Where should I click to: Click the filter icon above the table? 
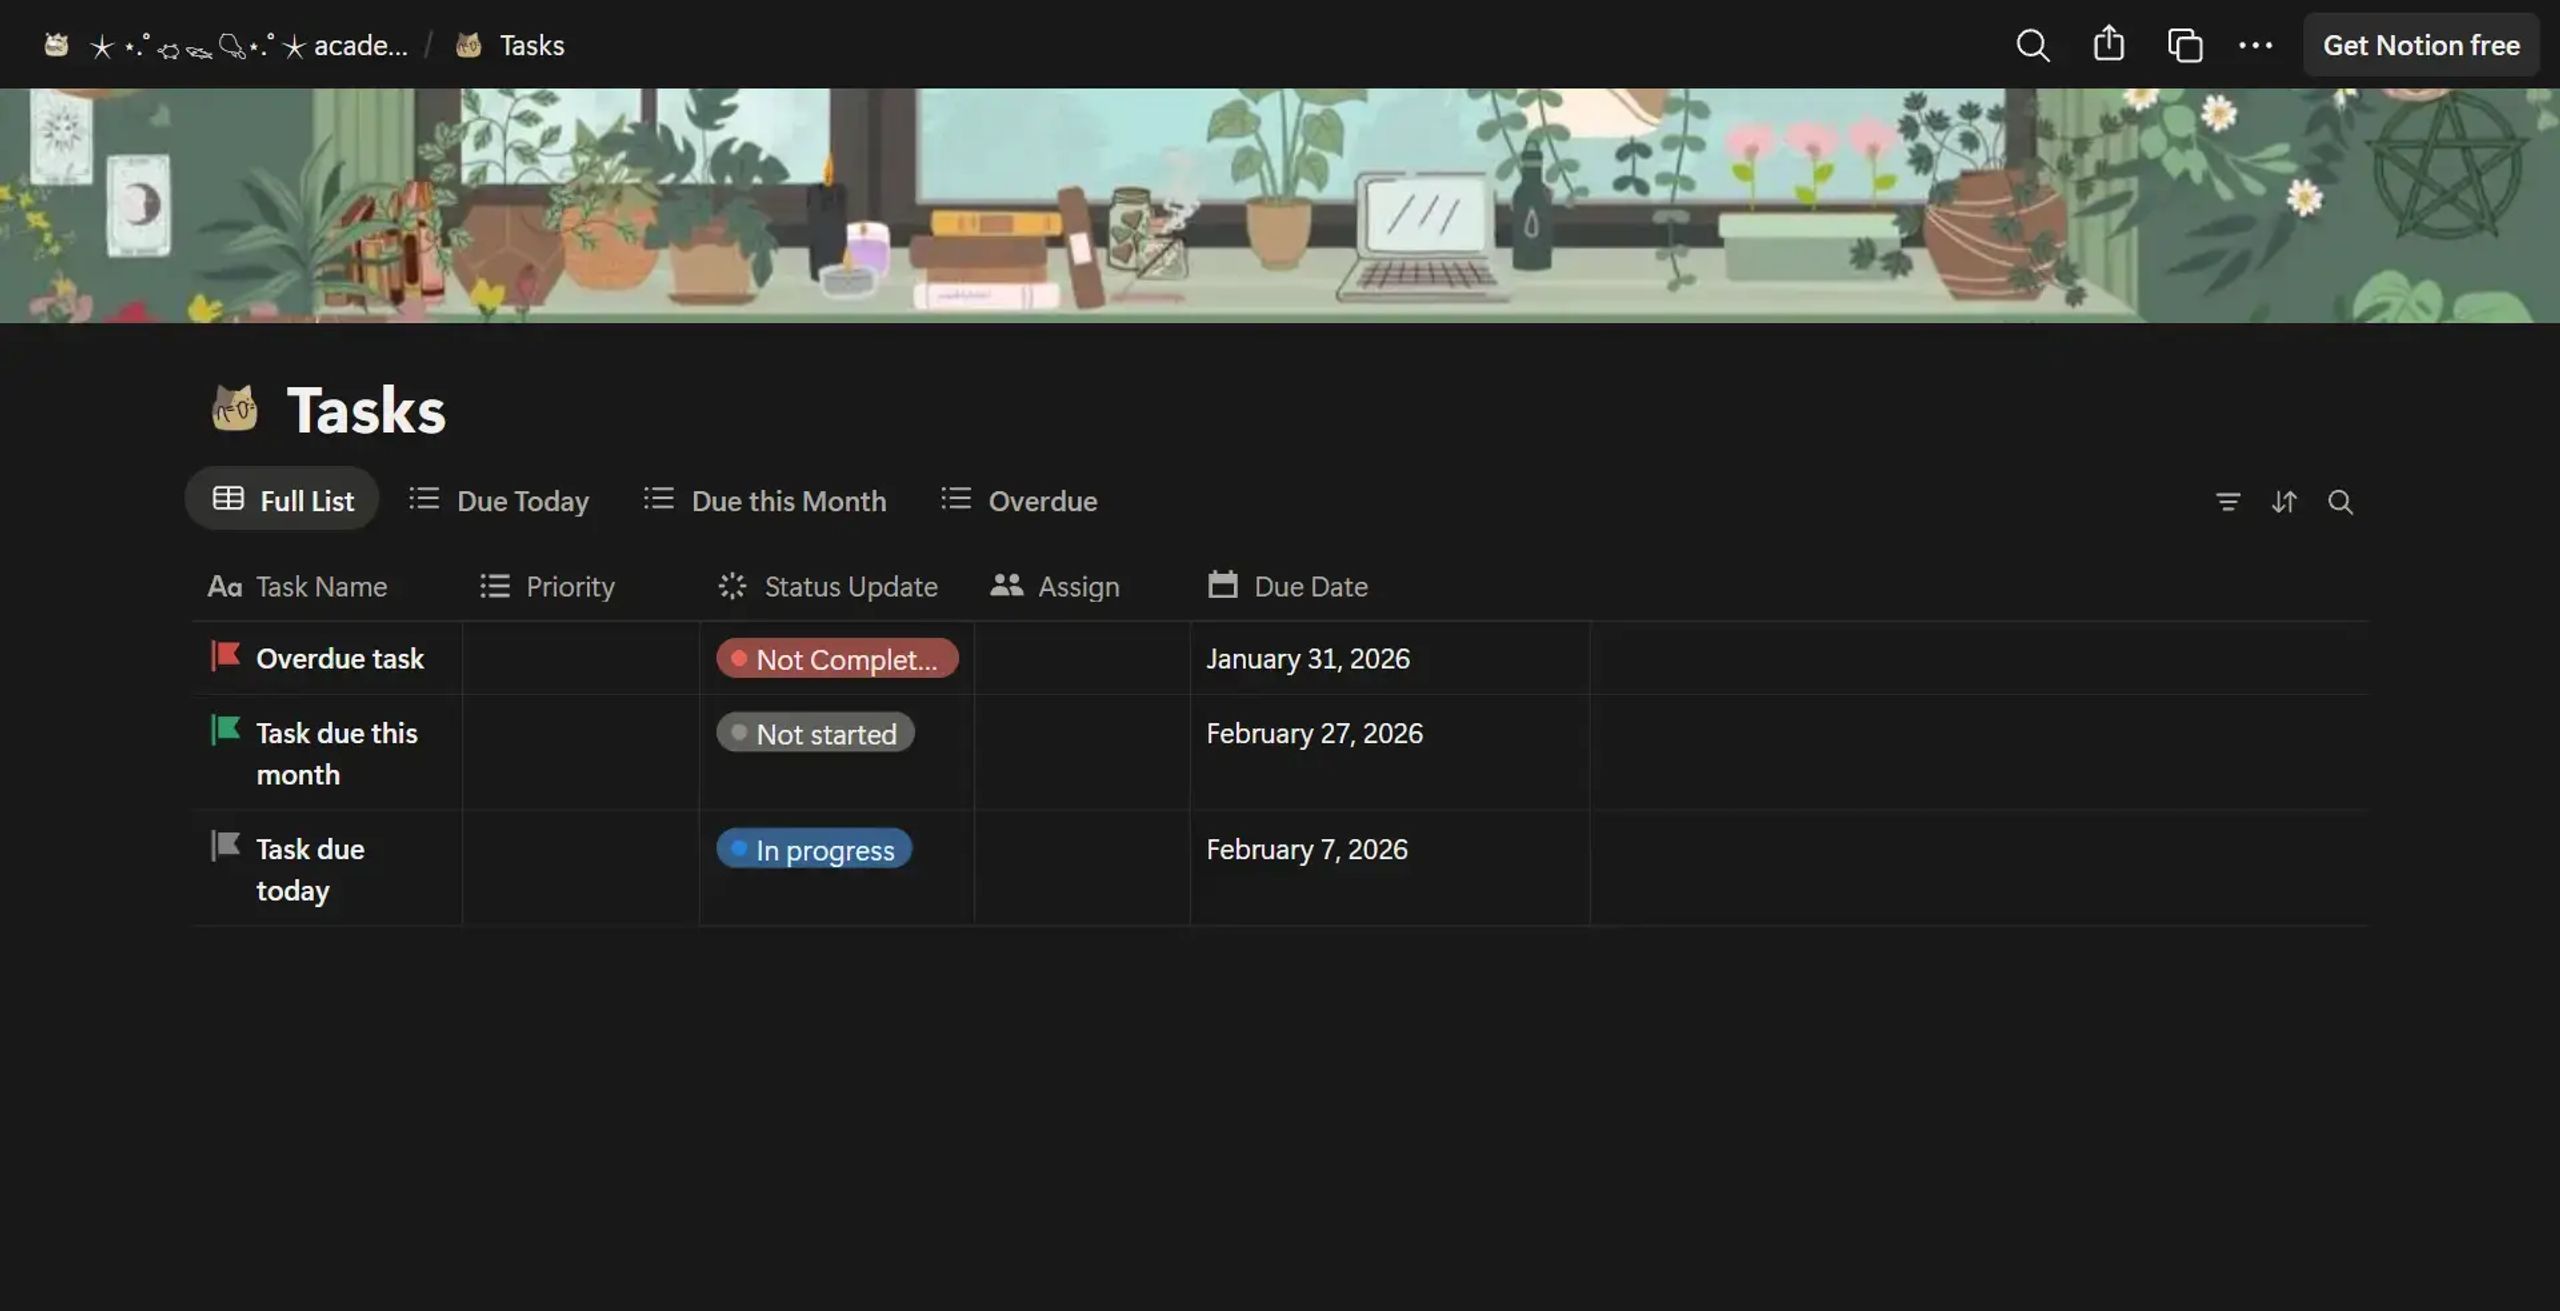click(x=2227, y=501)
